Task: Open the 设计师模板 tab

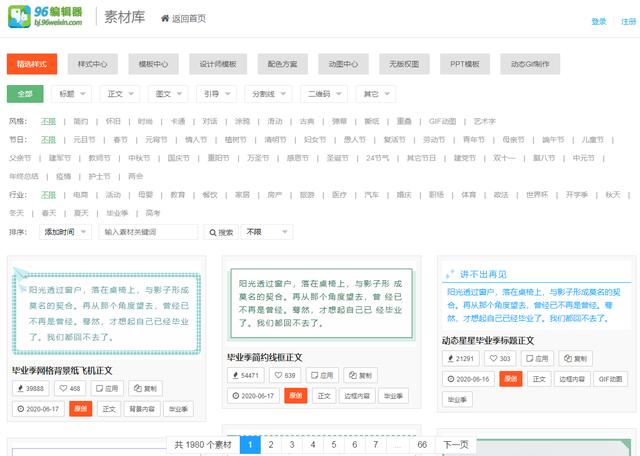Action: pos(218,64)
